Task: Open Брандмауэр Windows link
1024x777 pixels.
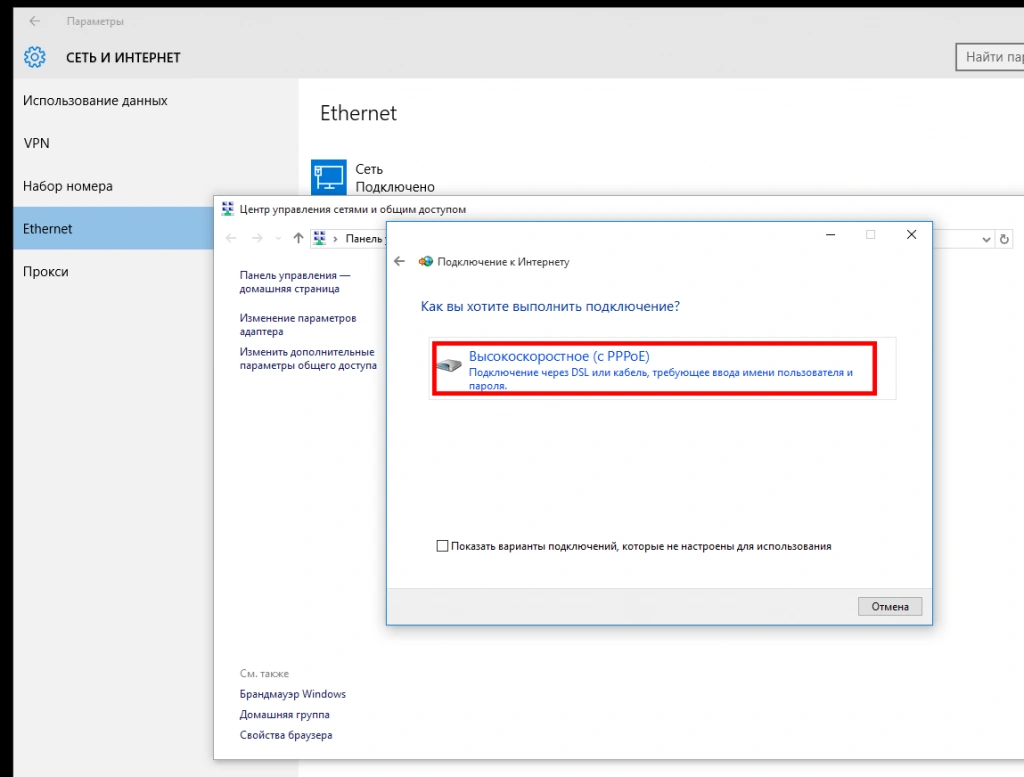Action: click(x=292, y=694)
